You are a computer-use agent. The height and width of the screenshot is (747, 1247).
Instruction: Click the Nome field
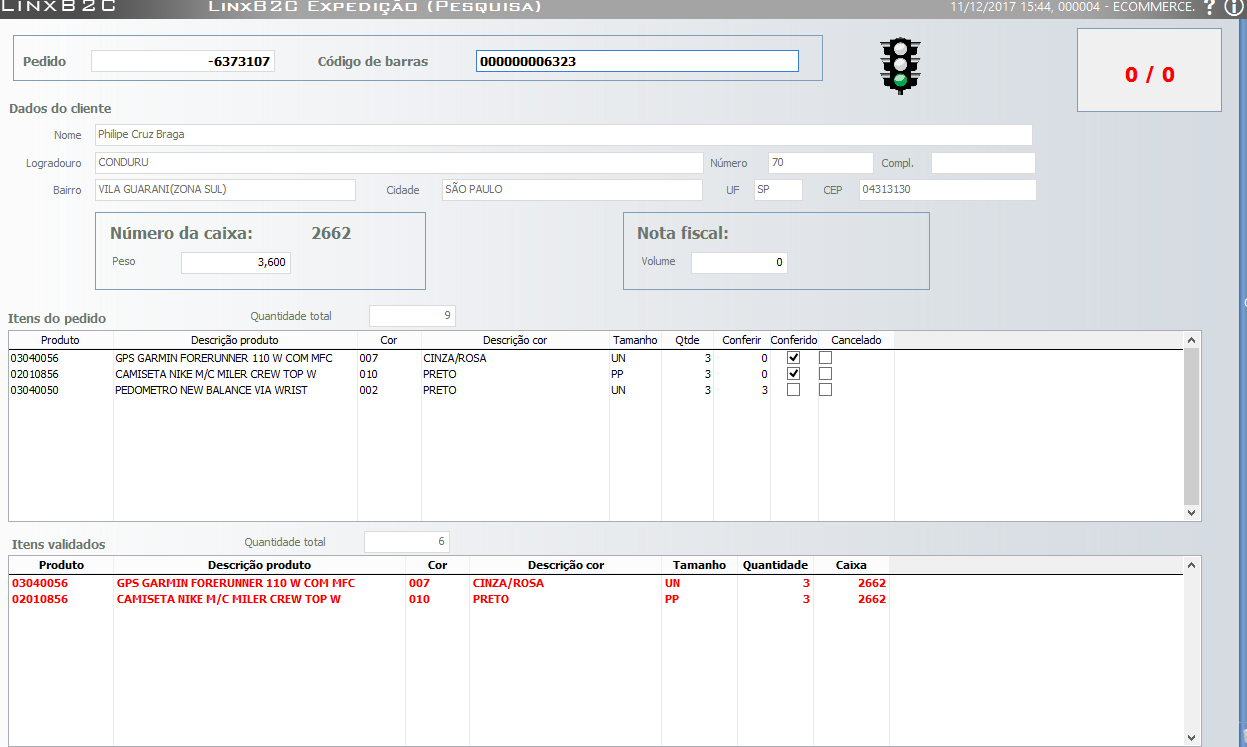[563, 135]
